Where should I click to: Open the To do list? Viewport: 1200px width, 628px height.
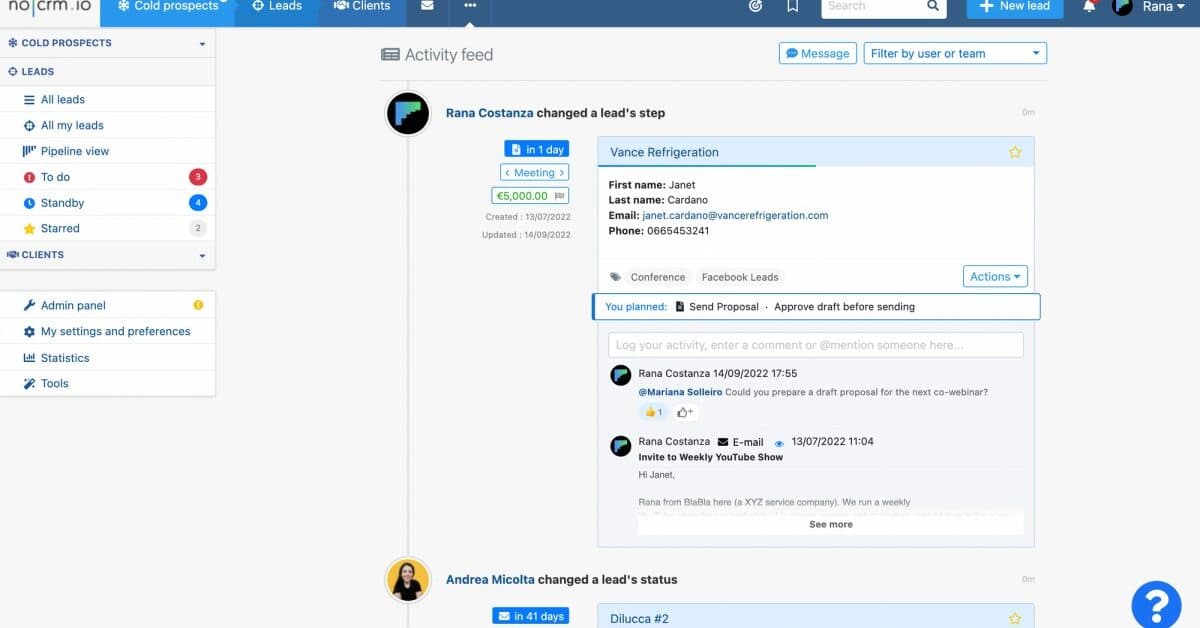point(108,177)
